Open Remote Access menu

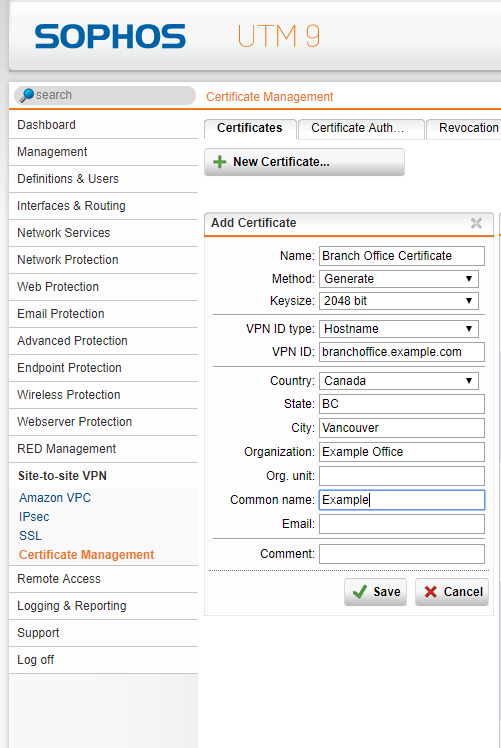pos(103,579)
